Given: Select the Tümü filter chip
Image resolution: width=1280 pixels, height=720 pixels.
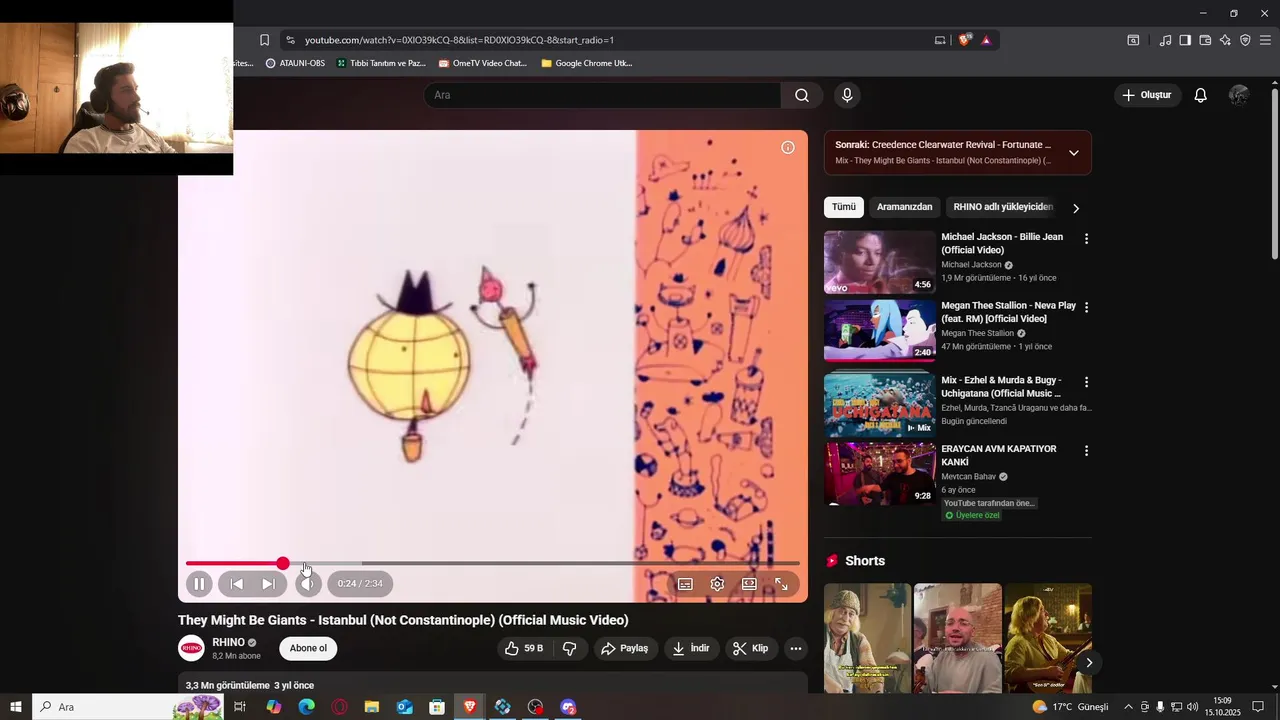Looking at the screenshot, I should tap(844, 207).
